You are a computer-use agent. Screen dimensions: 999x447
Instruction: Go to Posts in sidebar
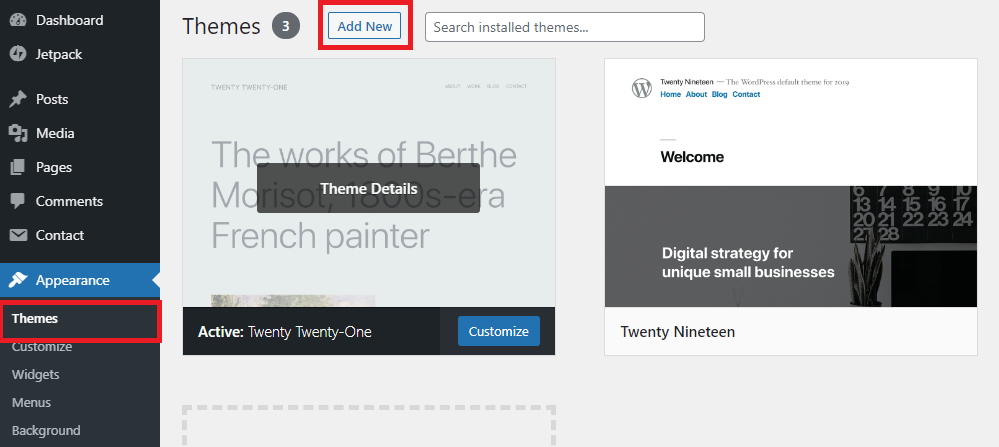80,99
